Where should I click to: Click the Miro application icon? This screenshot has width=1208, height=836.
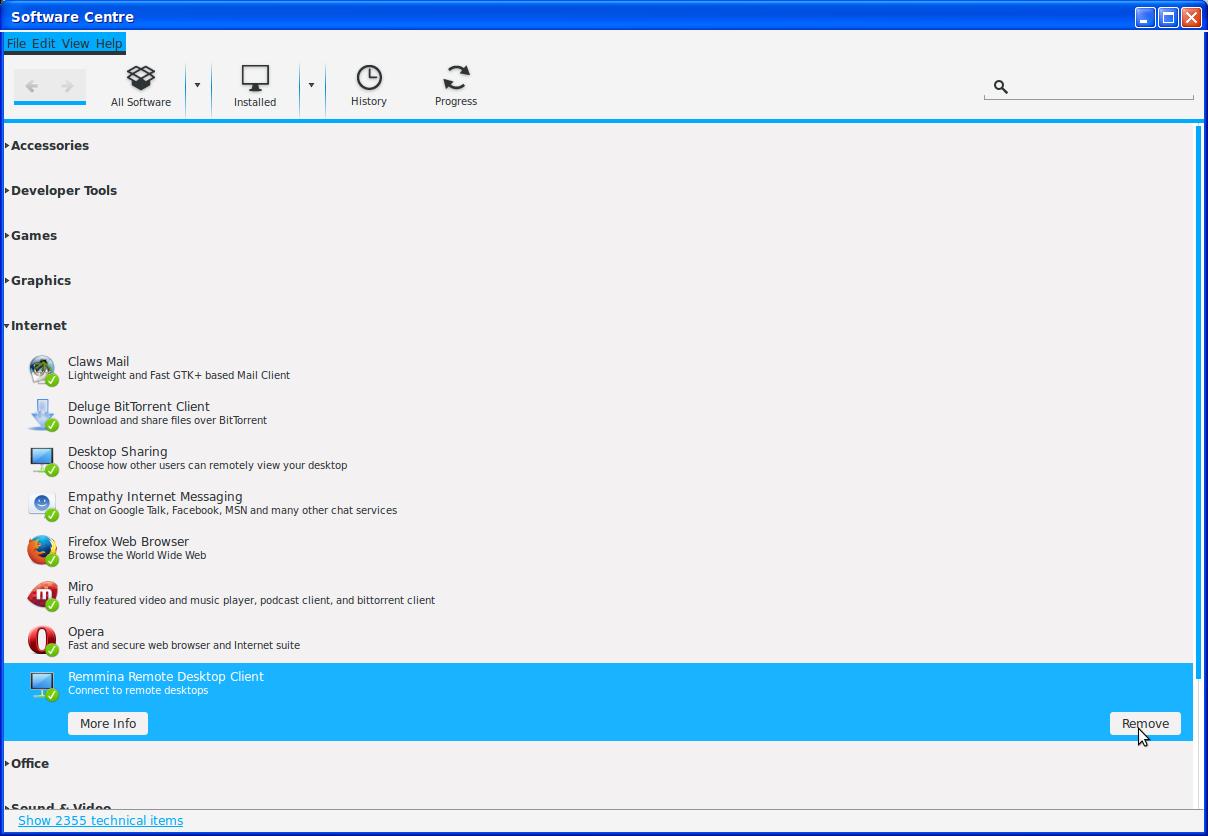pyautogui.click(x=42, y=594)
